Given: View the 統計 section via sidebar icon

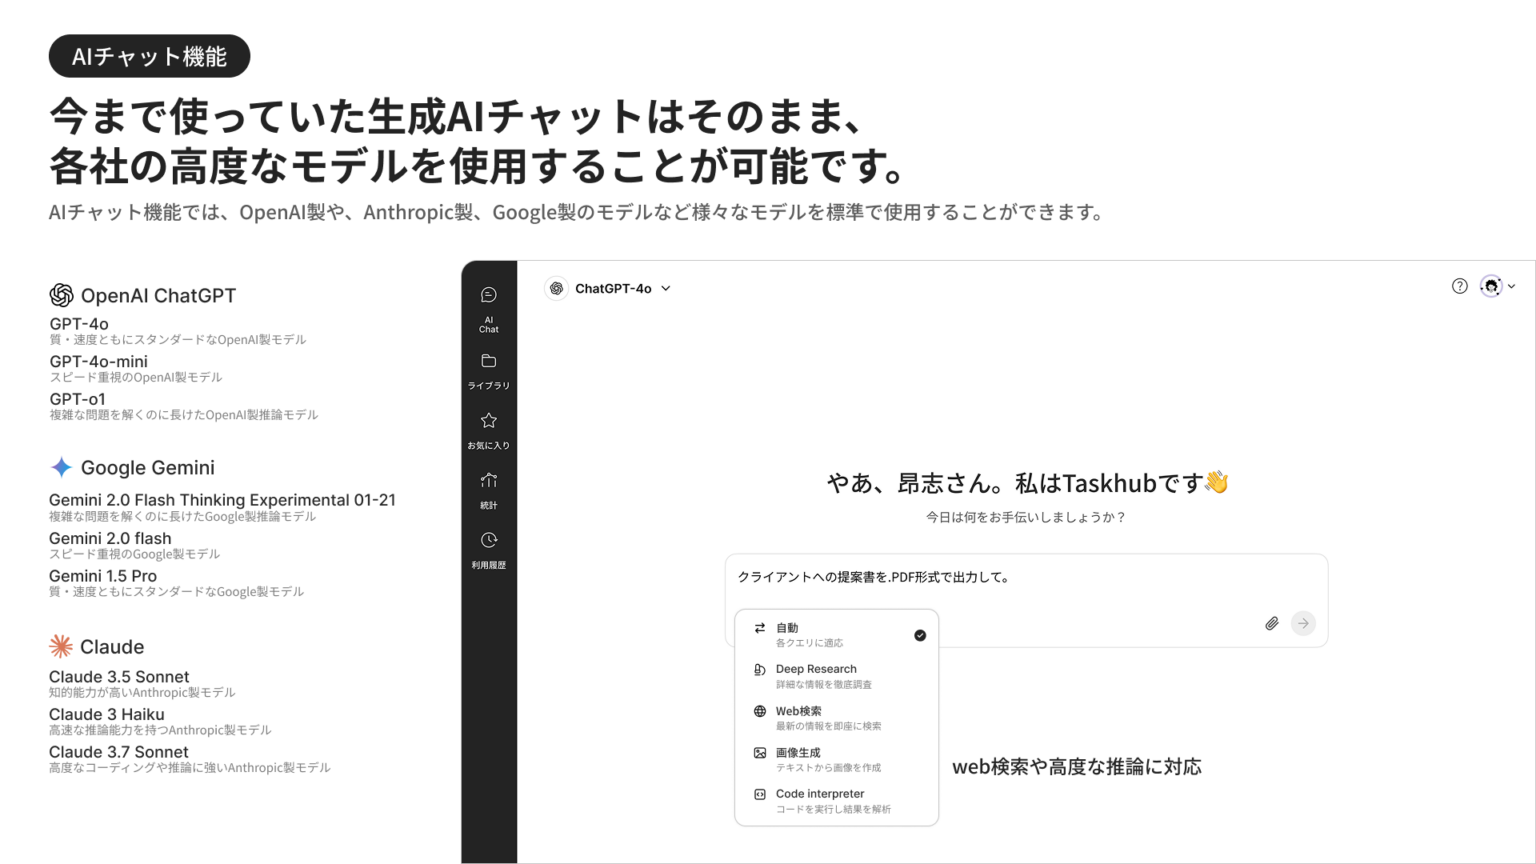Looking at the screenshot, I should [488, 488].
